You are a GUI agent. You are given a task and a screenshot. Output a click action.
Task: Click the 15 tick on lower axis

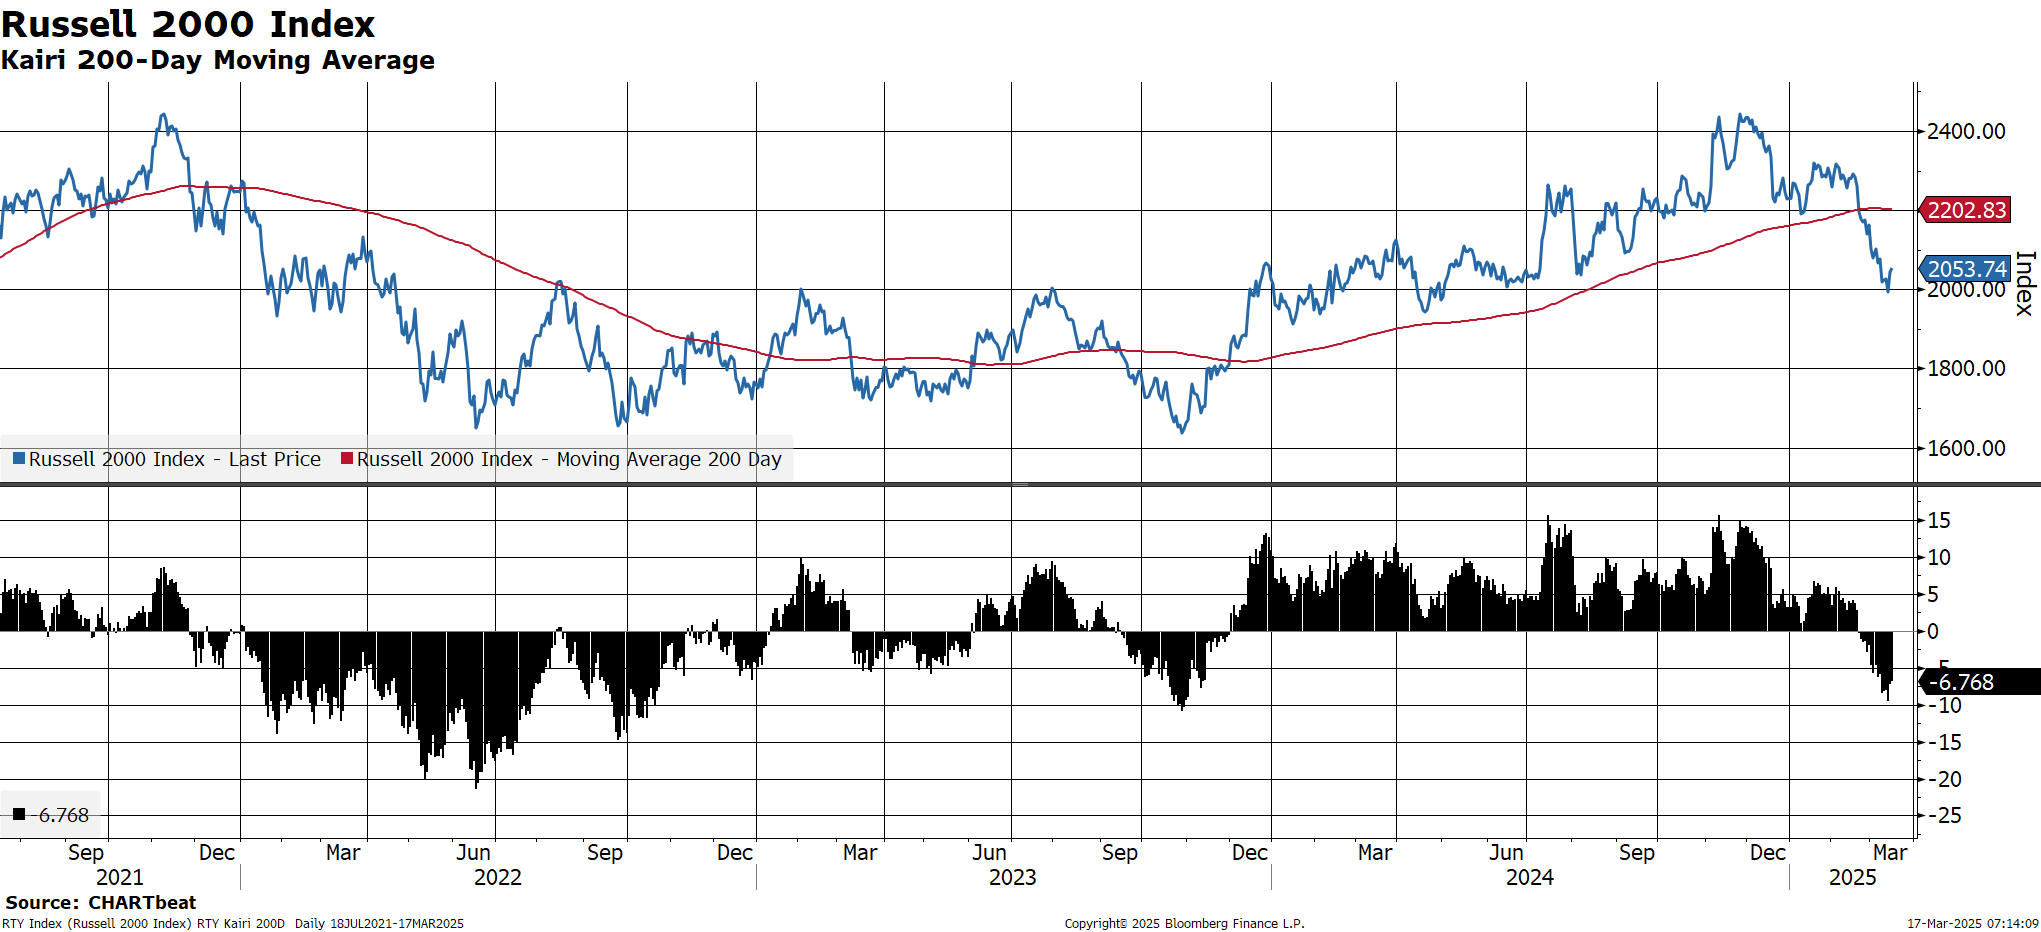[1939, 520]
